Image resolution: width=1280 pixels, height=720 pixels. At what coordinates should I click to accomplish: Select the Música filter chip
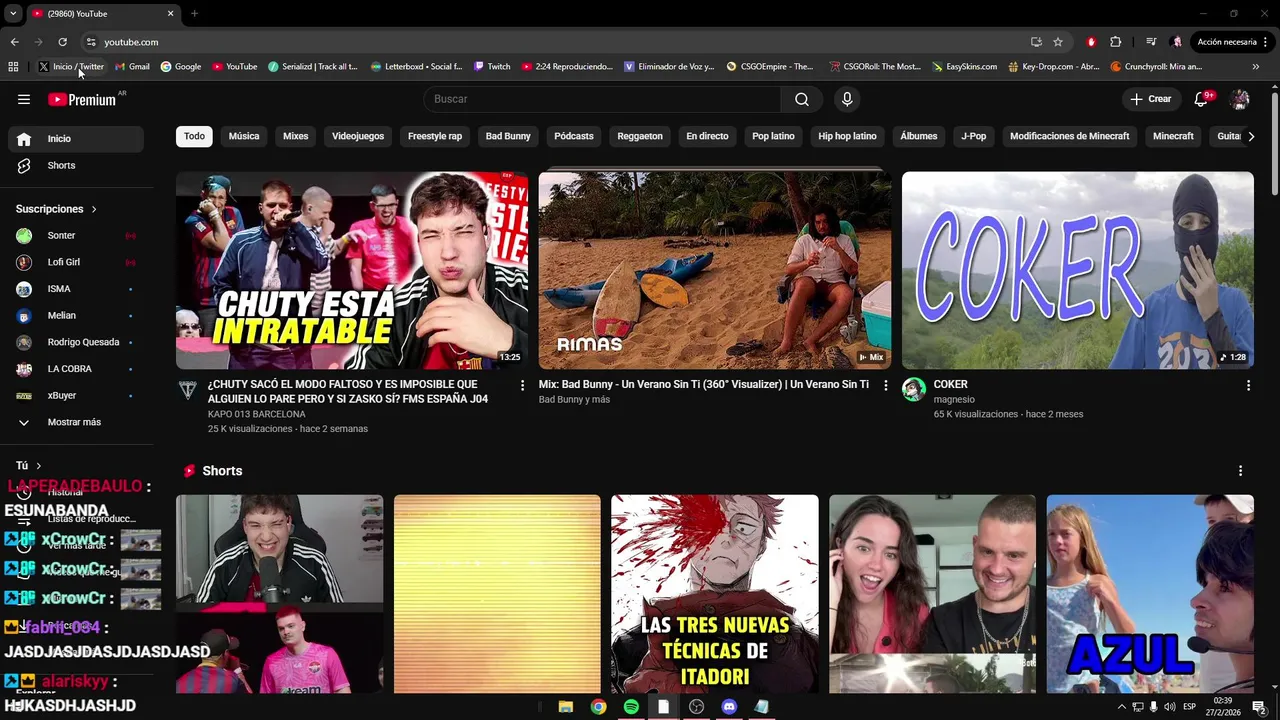tap(244, 136)
